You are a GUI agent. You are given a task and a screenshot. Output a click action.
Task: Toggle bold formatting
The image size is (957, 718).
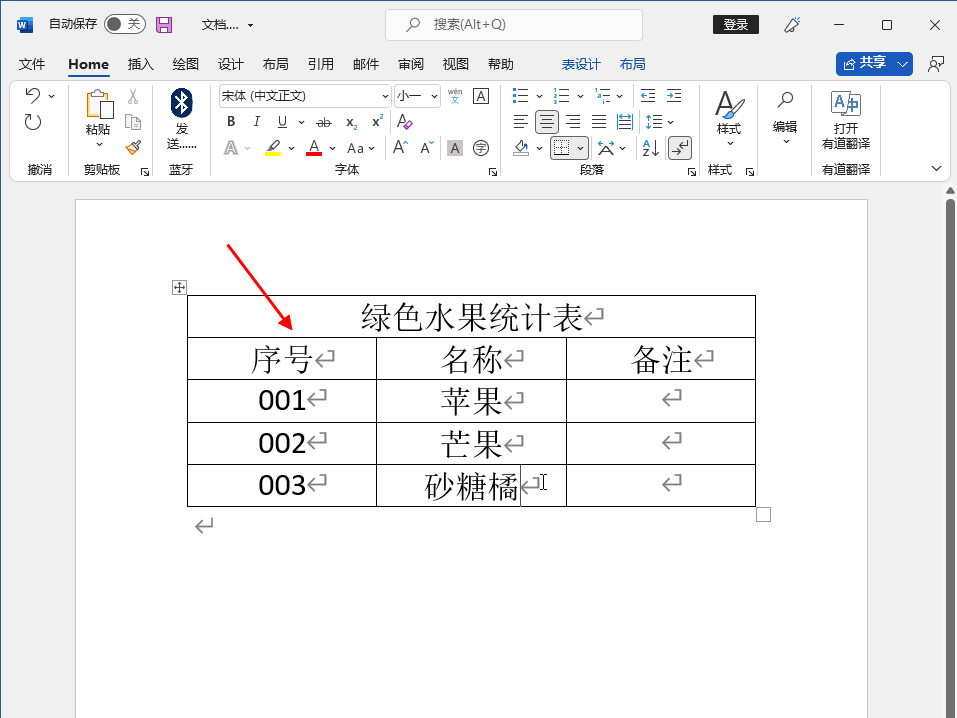pyautogui.click(x=231, y=122)
